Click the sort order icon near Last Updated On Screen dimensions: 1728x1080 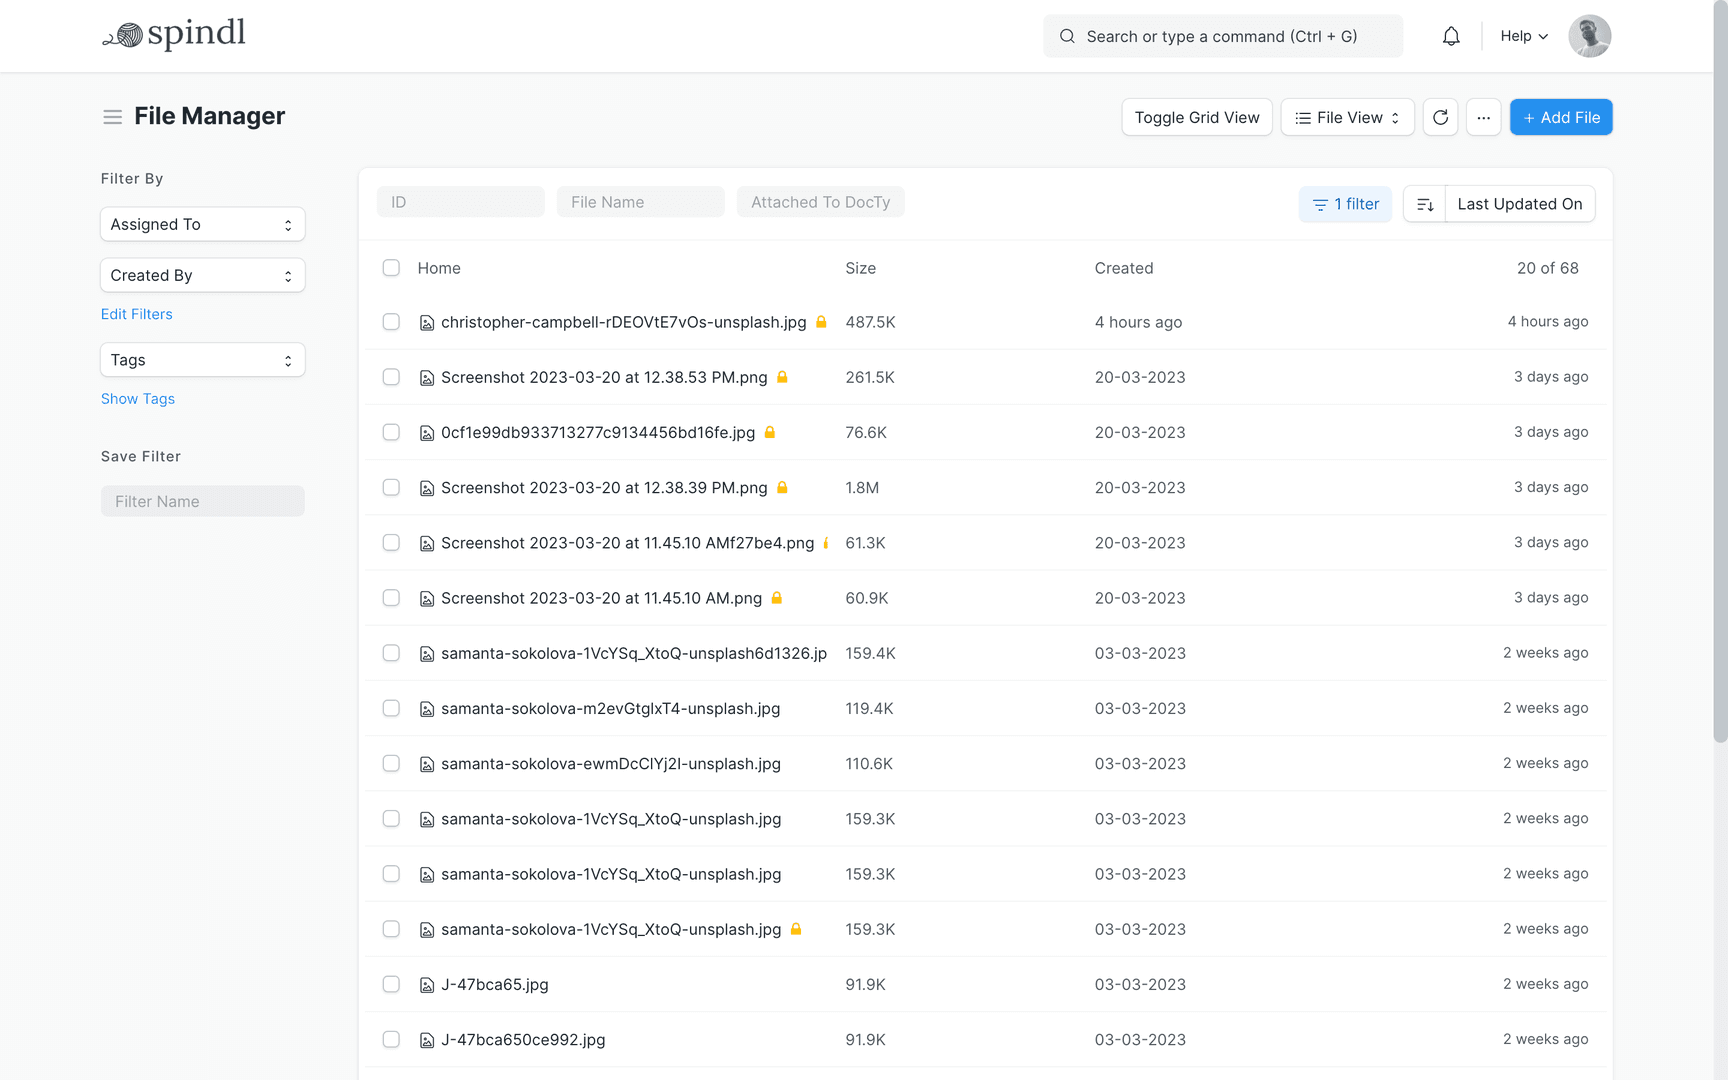point(1424,203)
